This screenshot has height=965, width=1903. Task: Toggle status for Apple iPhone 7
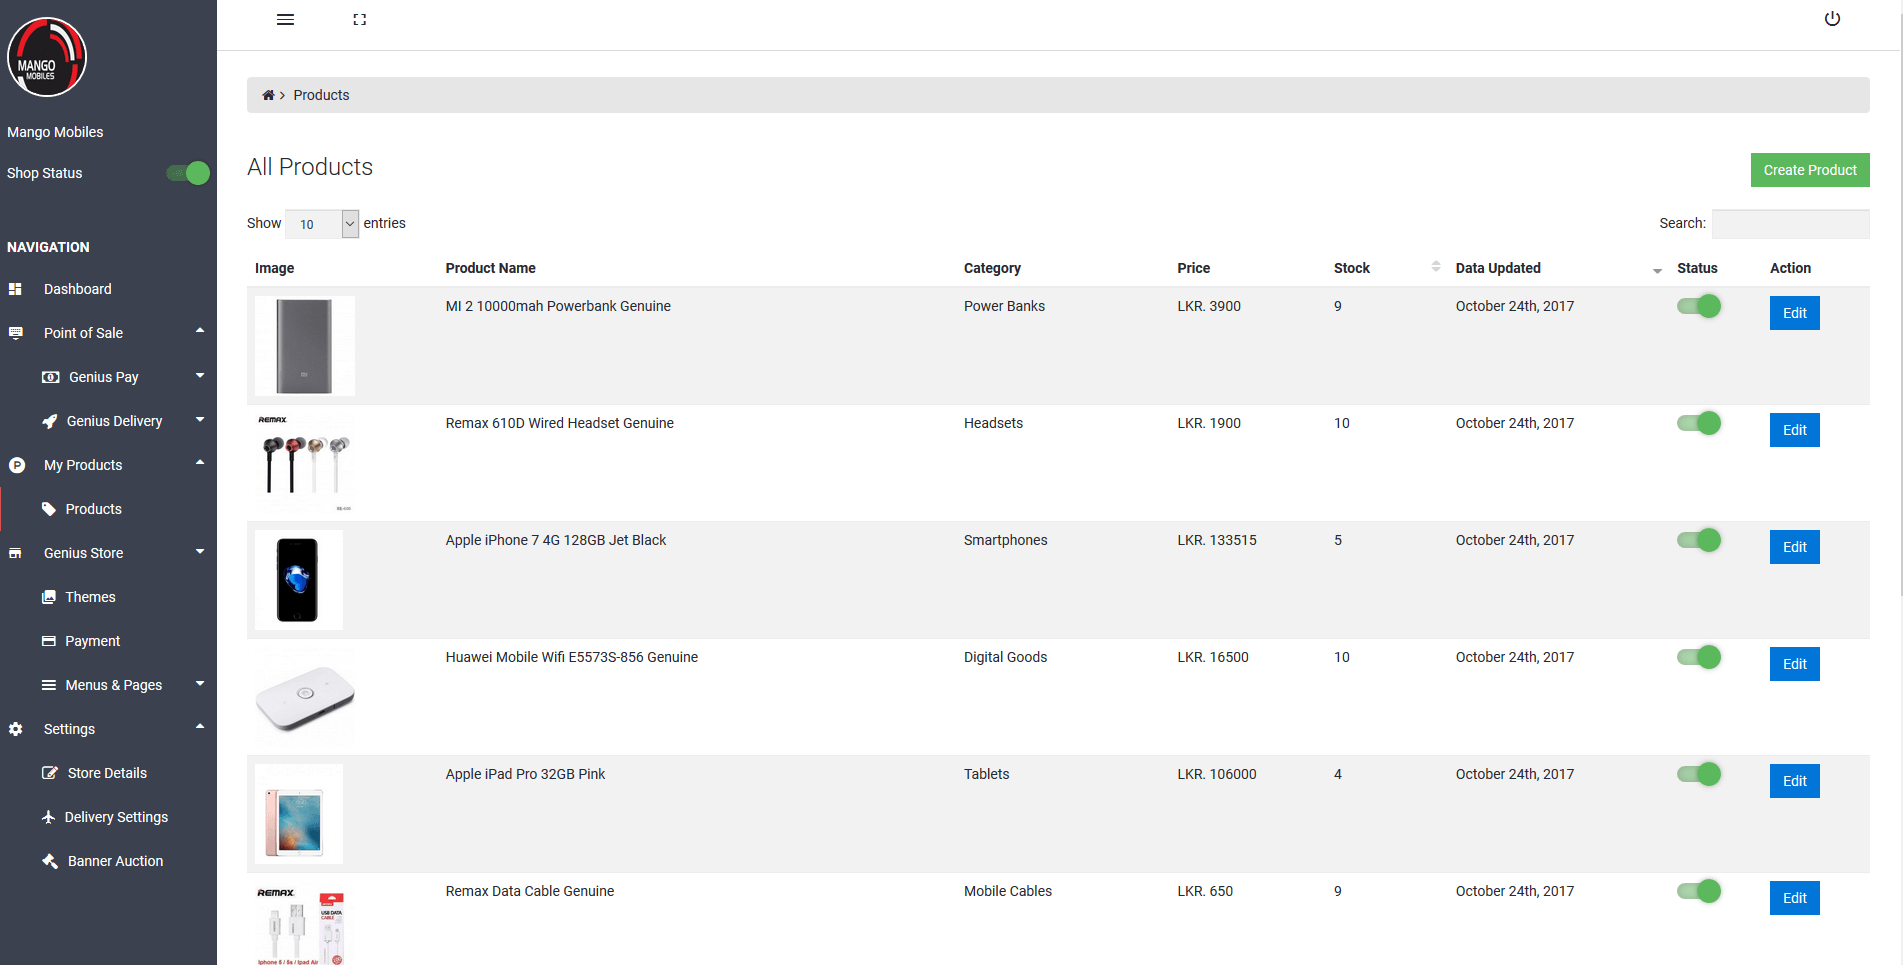point(1699,540)
